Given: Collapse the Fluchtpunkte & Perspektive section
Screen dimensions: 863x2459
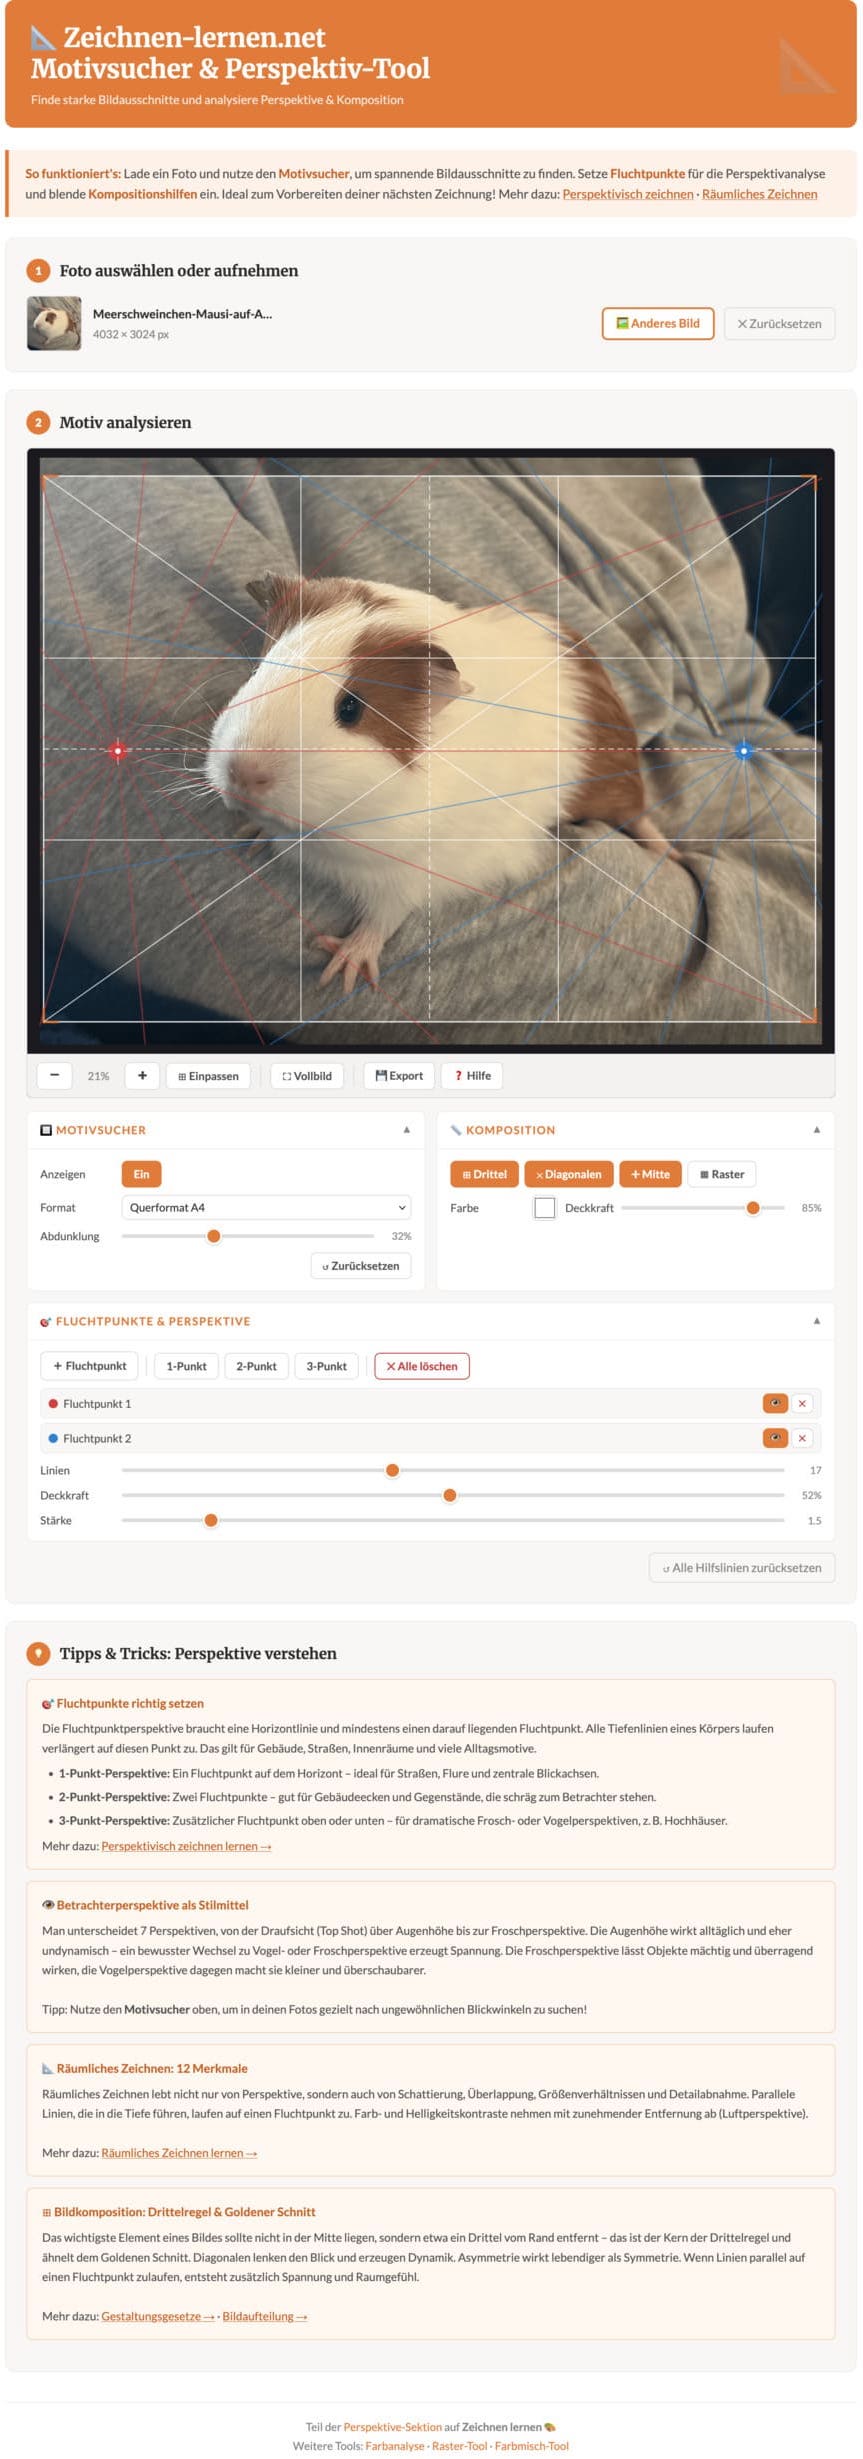Looking at the screenshot, I should [x=816, y=1321].
